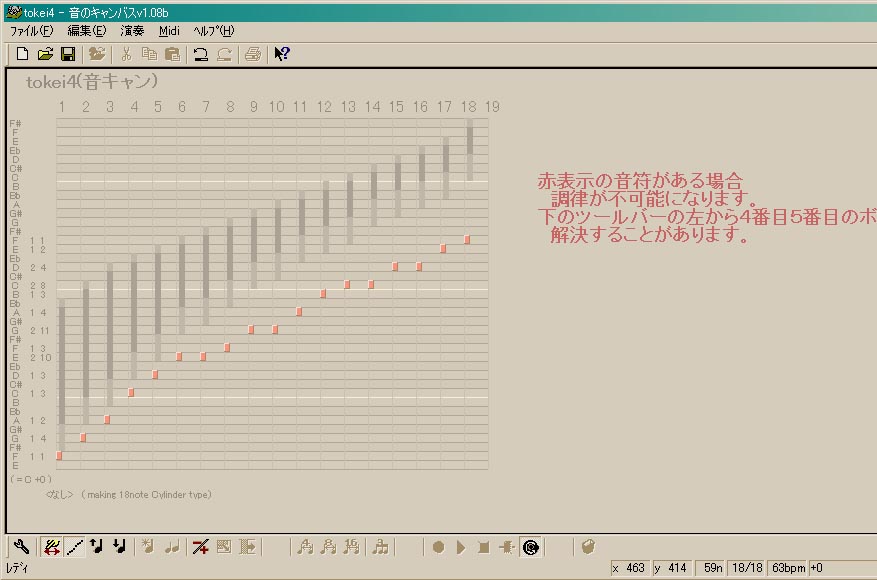Screen dimensions: 877x580
Task: Click column header number 19
Action: [492, 106]
